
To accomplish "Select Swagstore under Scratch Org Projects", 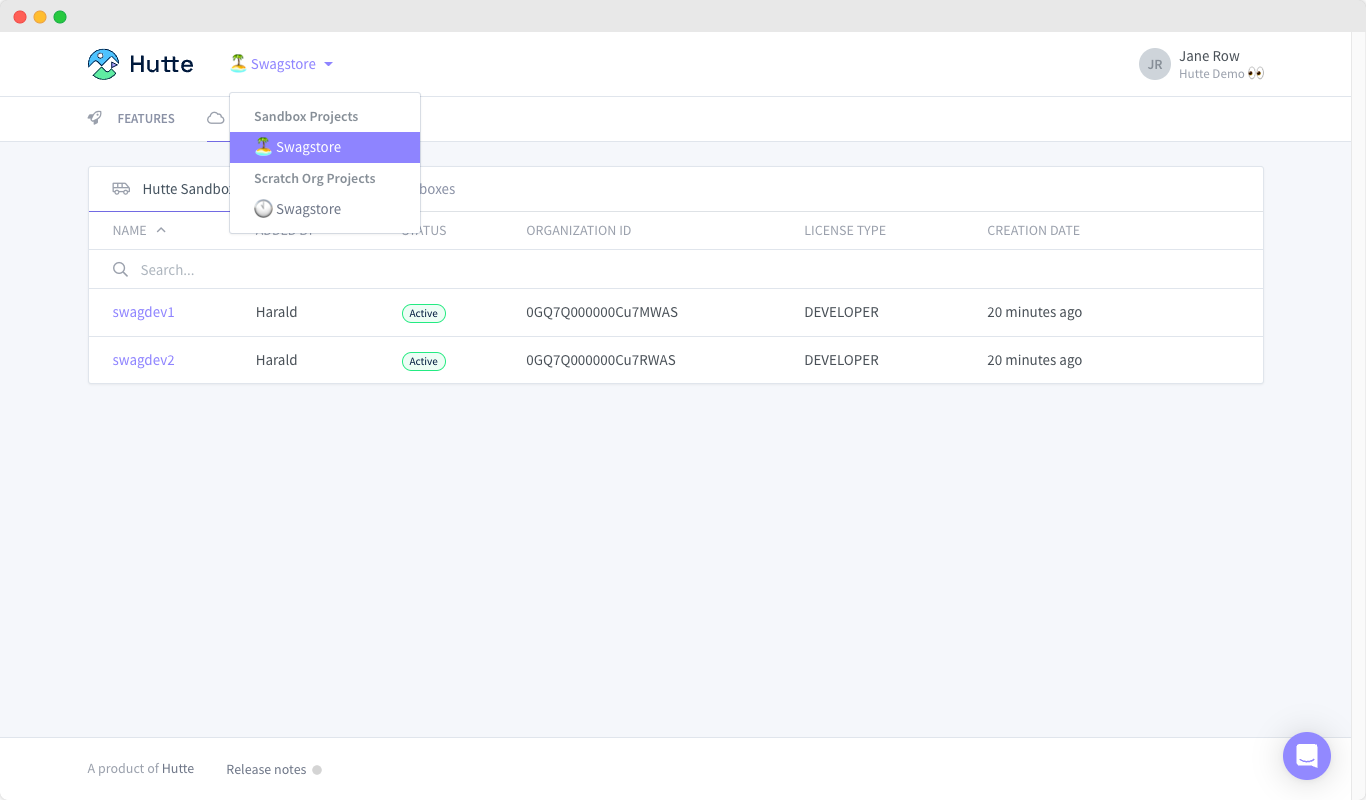I will 325,209.
